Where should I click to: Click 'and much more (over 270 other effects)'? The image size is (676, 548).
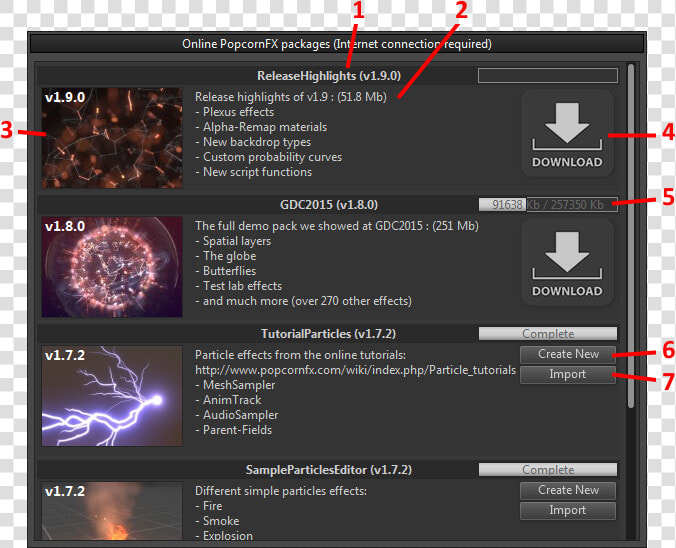tap(304, 301)
